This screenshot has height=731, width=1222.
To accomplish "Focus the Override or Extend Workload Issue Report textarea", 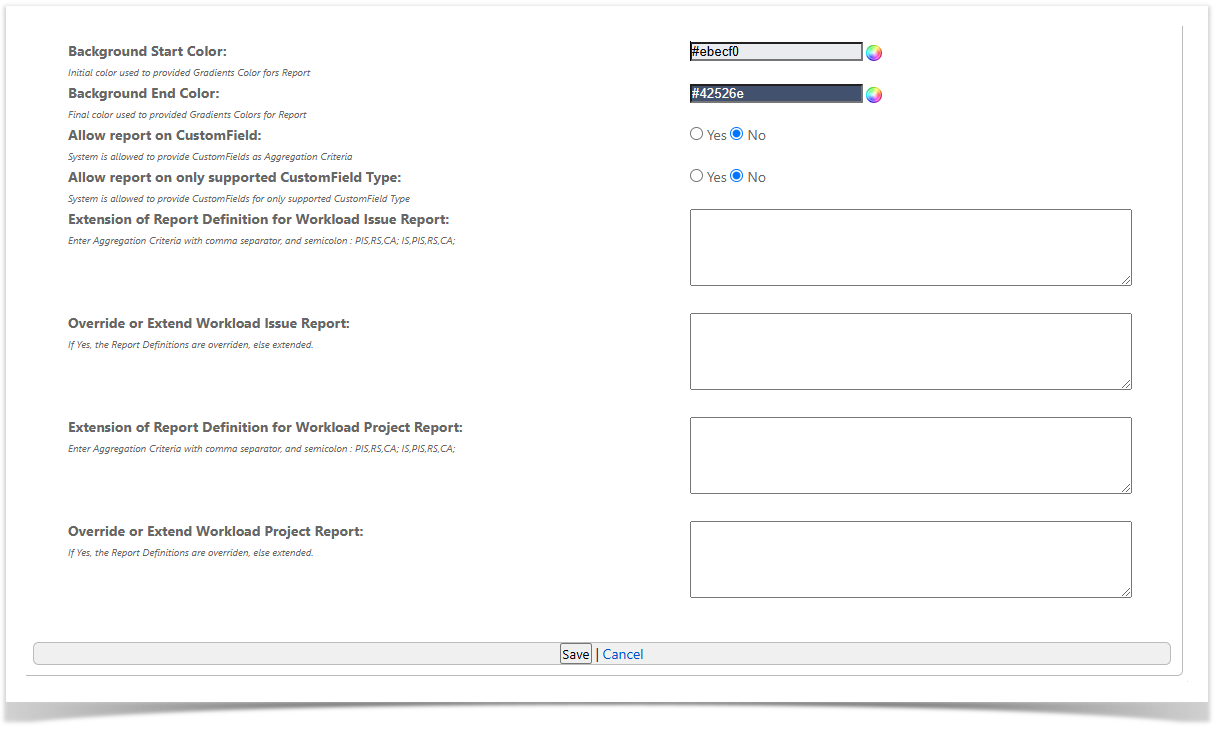I will pos(910,351).
